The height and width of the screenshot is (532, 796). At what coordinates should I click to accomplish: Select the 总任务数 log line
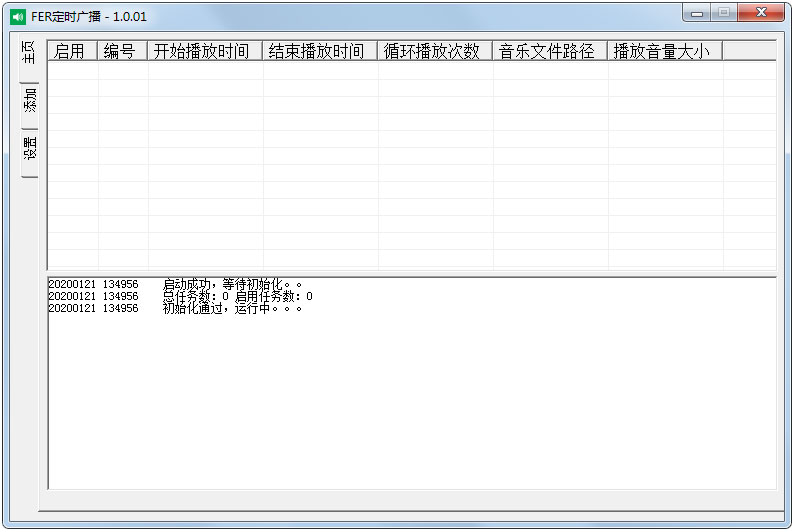click(180, 296)
